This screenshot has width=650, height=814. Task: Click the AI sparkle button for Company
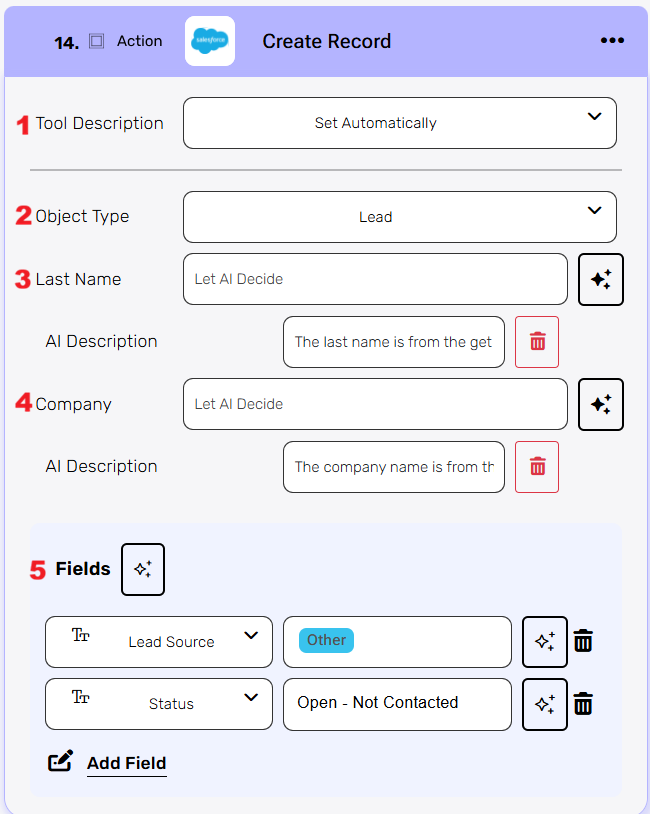click(x=601, y=404)
